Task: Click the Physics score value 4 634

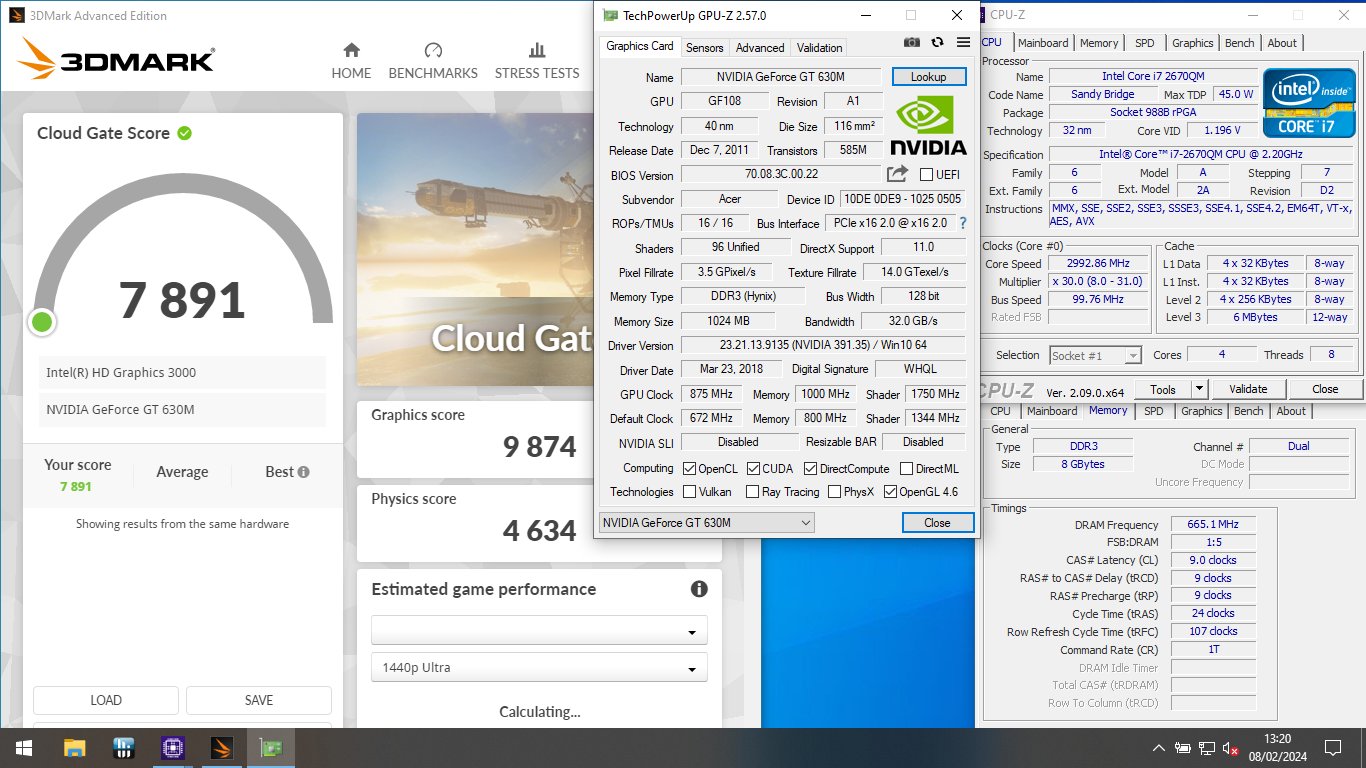Action: coord(540,530)
